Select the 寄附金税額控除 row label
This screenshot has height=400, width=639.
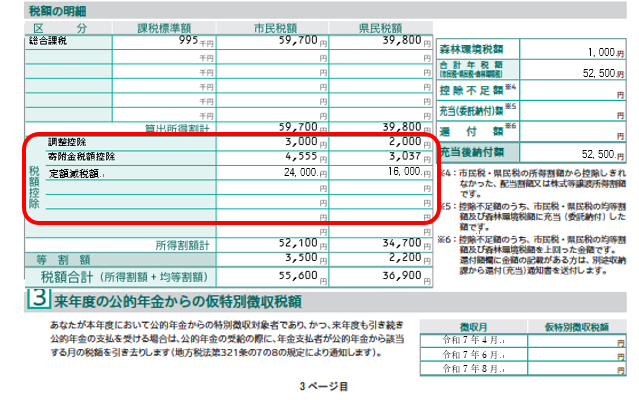pos(82,156)
